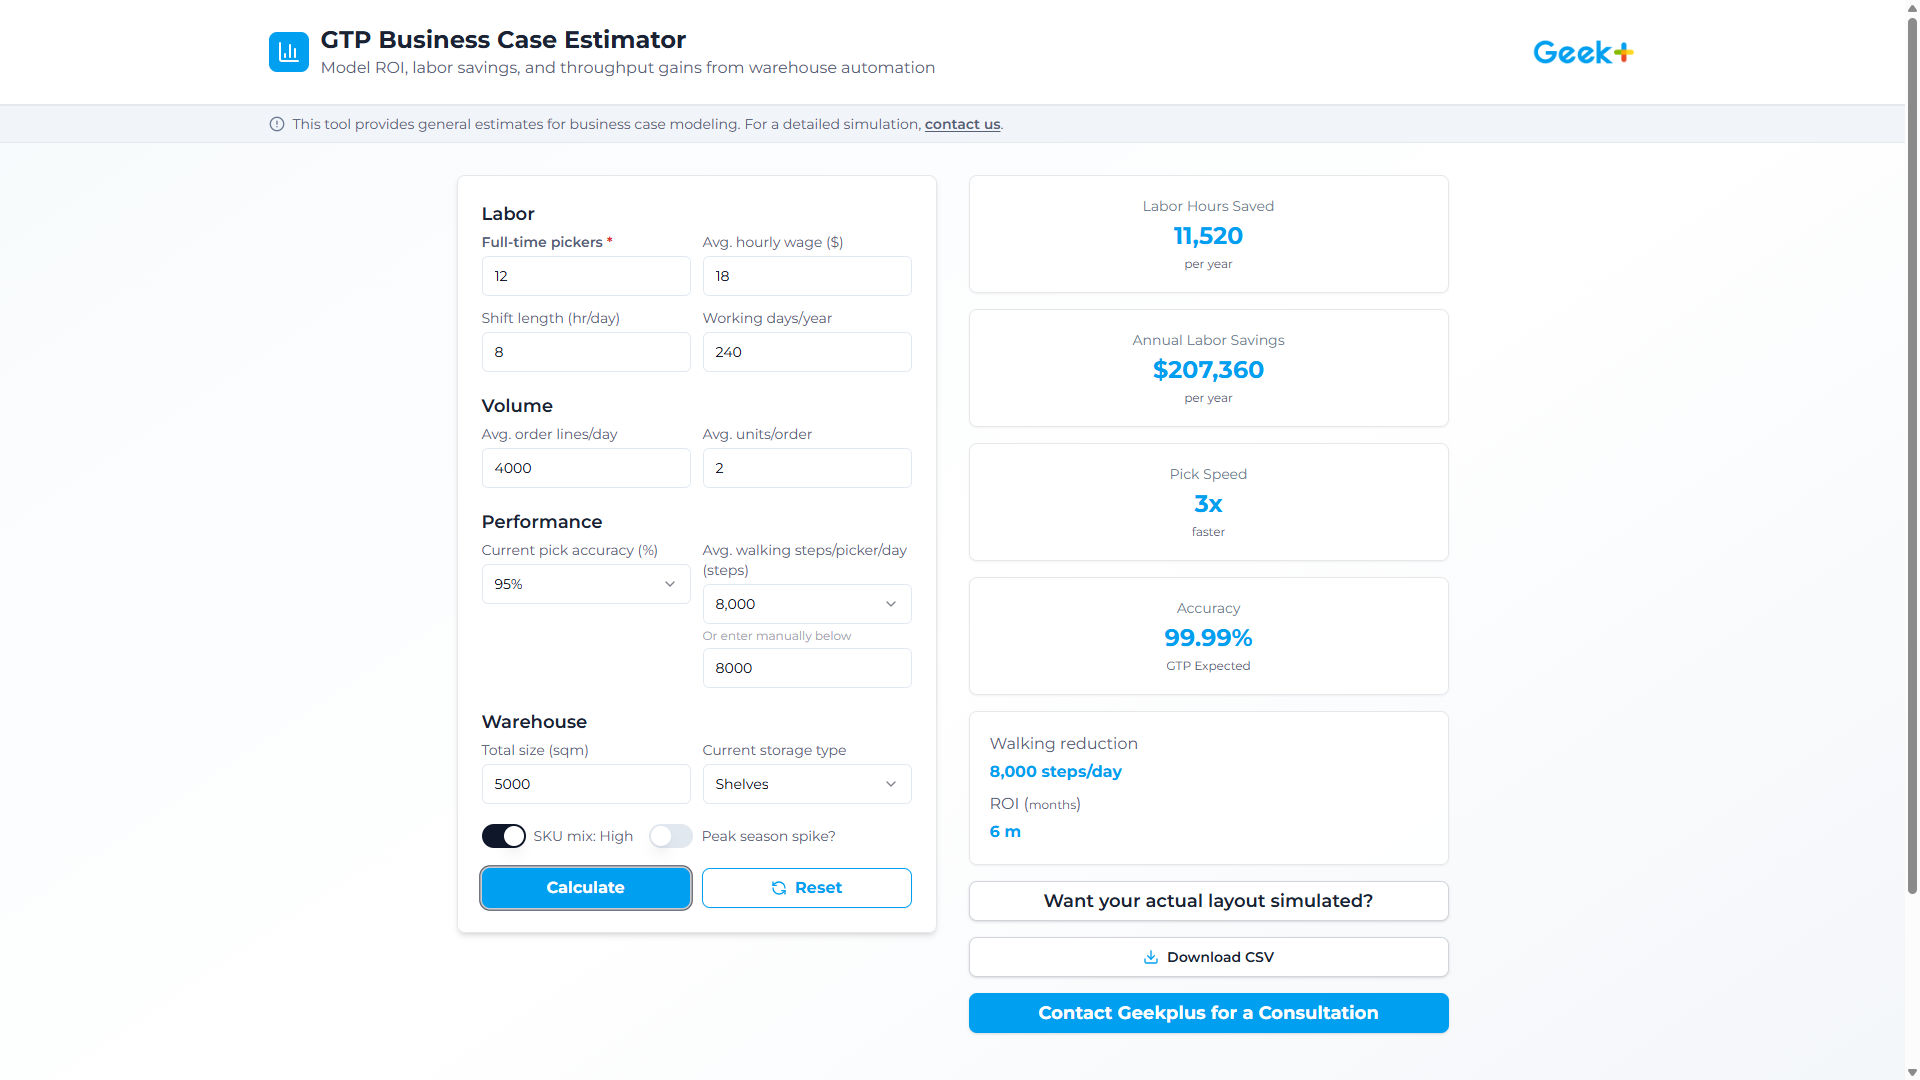Click the info circle icon in the notice banner

276,124
